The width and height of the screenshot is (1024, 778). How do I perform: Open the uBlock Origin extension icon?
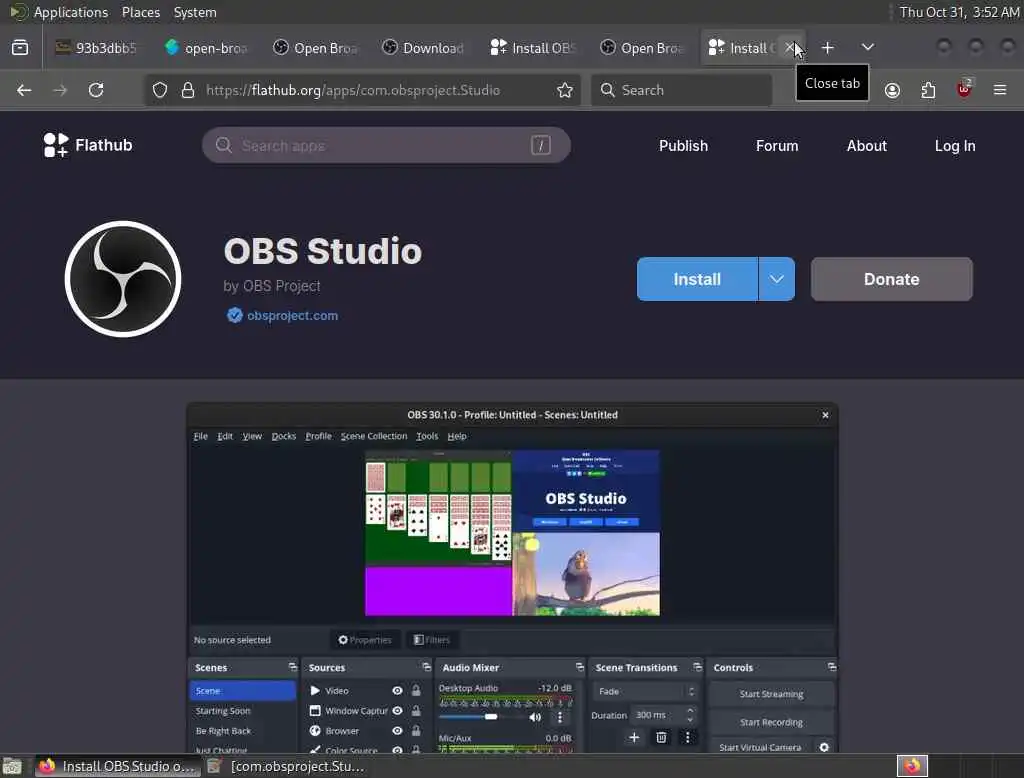(964, 89)
